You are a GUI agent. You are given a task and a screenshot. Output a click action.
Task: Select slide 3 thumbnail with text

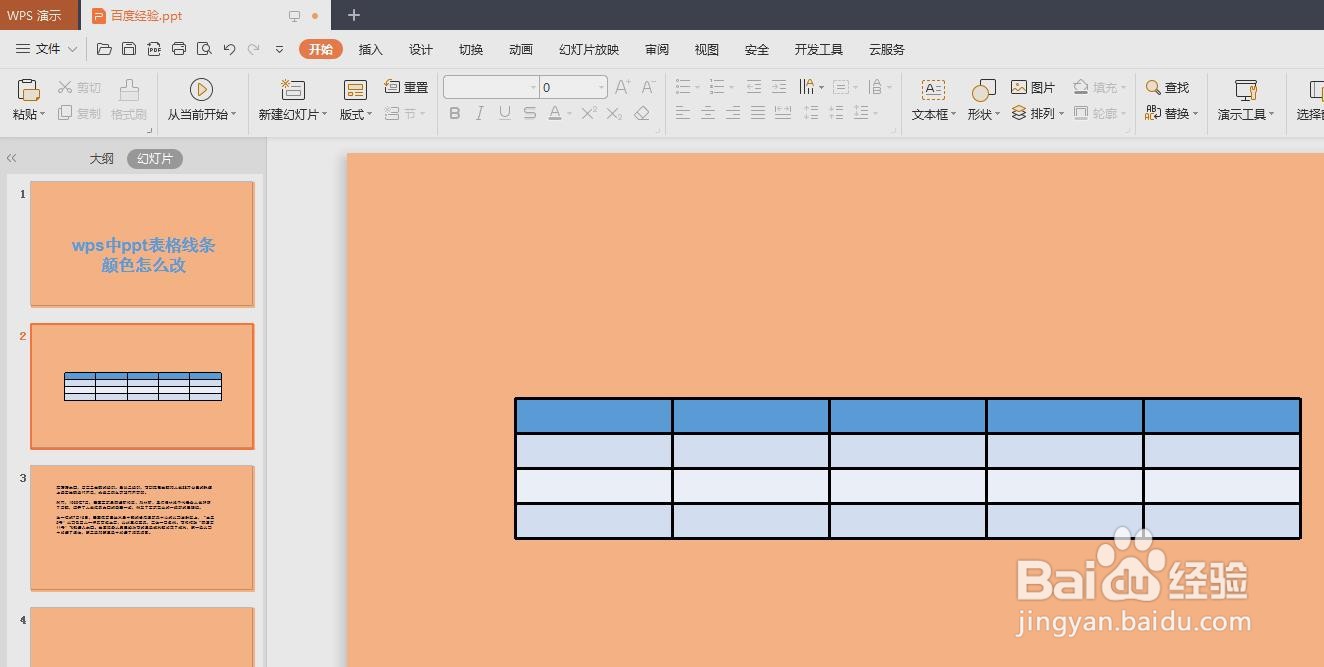point(142,528)
